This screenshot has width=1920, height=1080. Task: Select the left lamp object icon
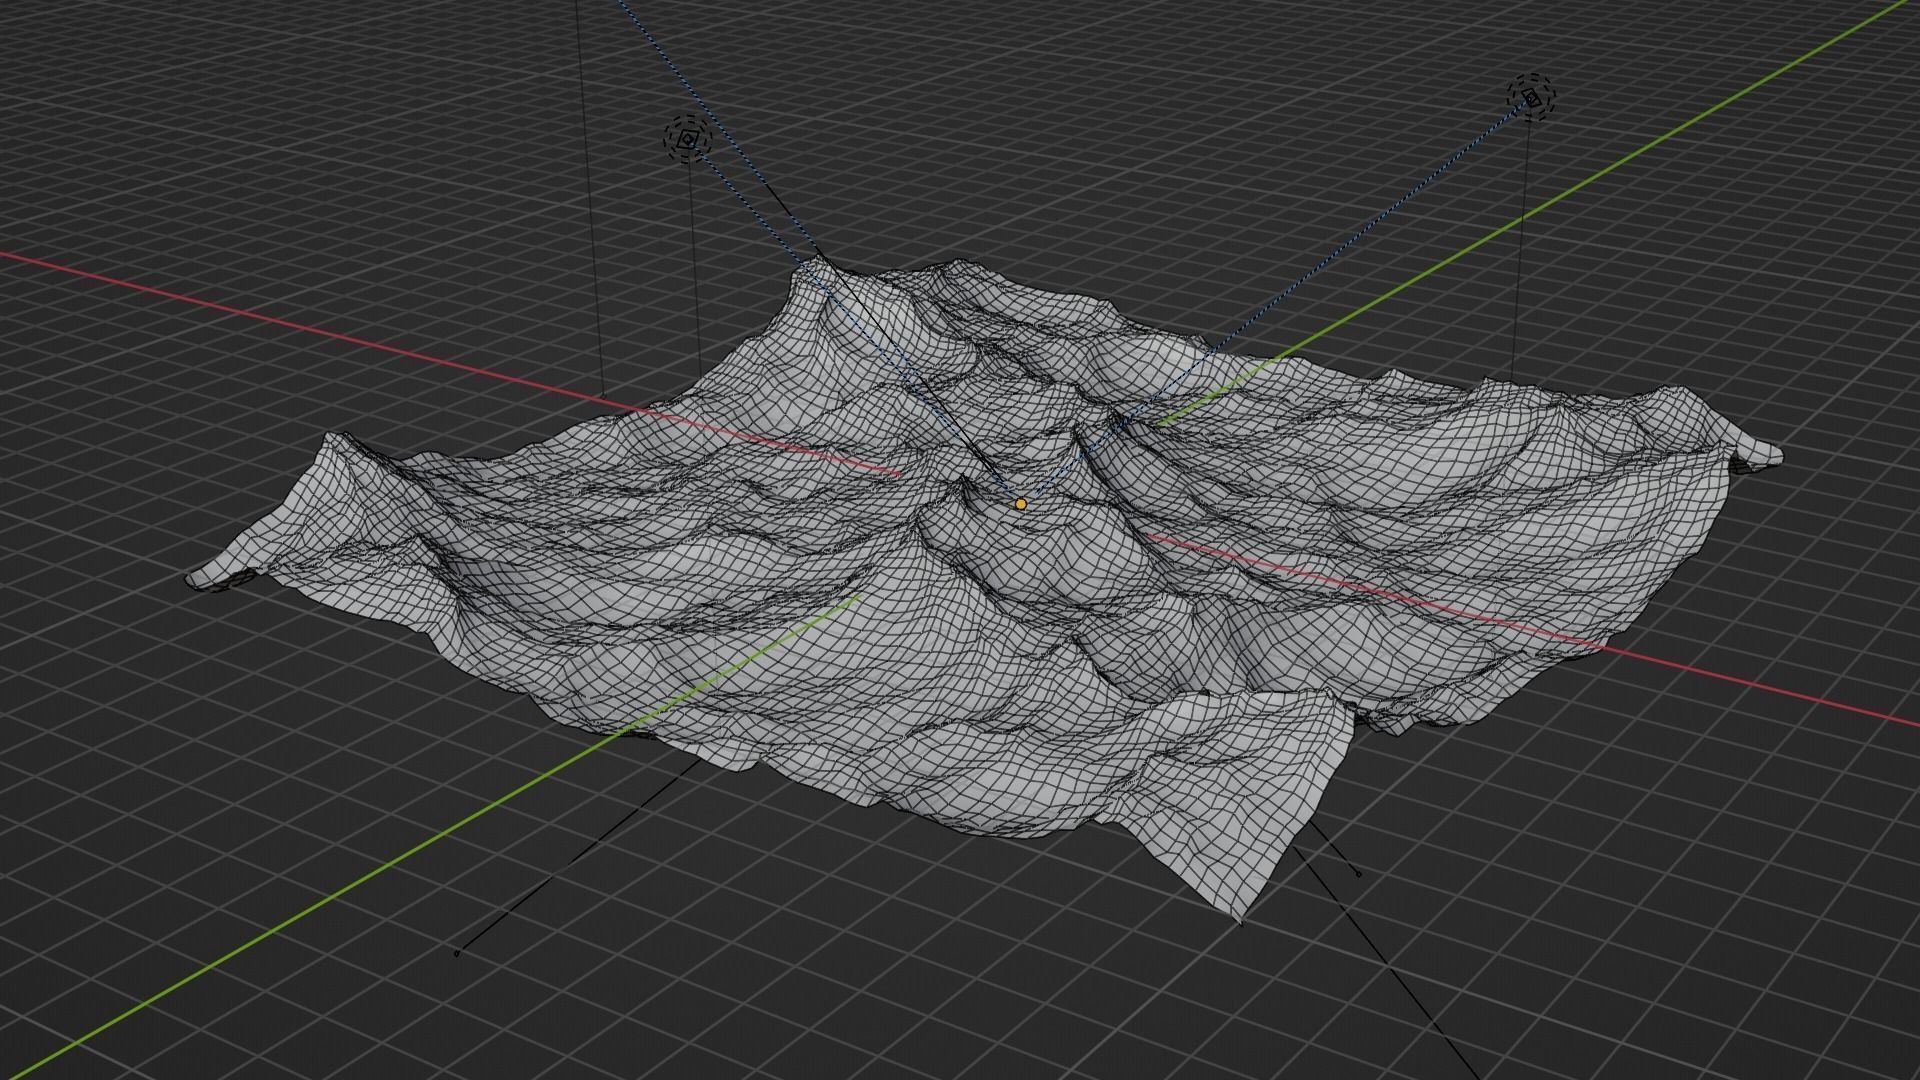(x=687, y=140)
